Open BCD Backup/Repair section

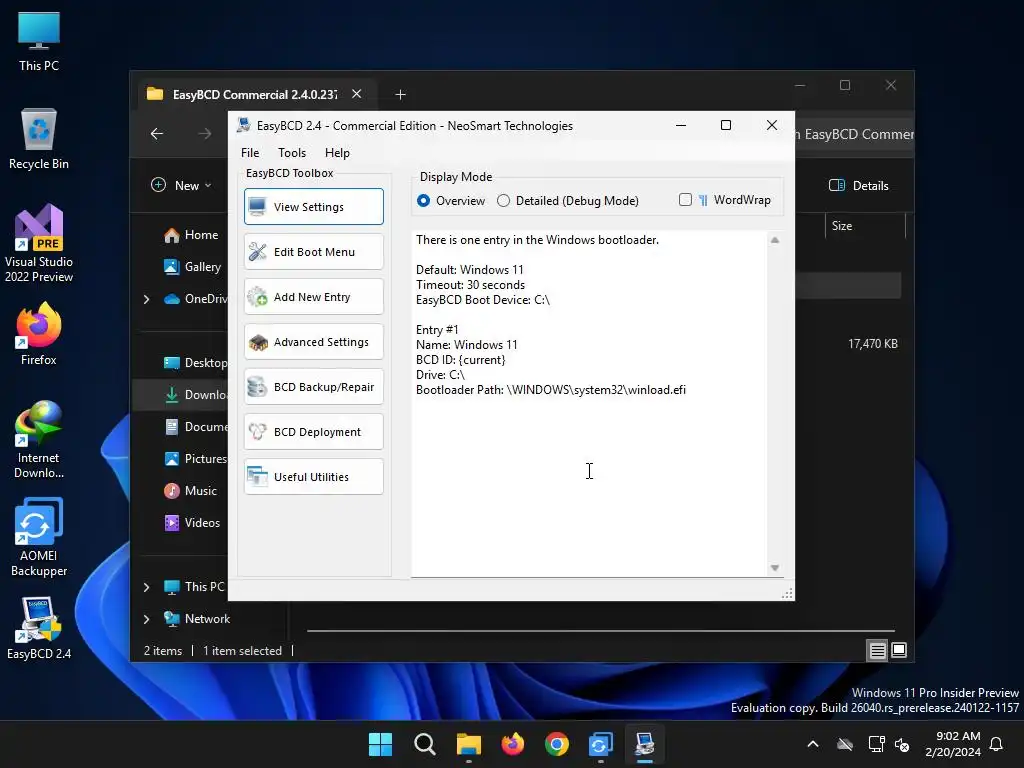(x=313, y=387)
